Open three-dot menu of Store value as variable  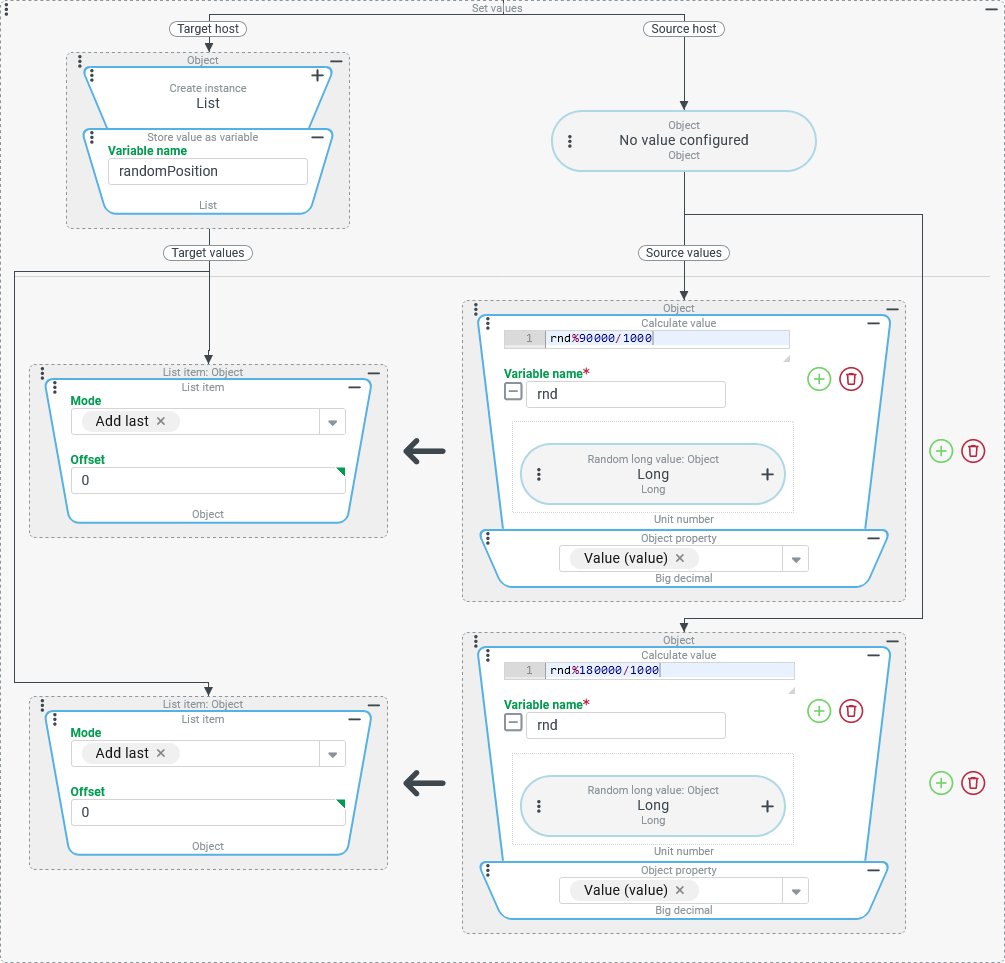(x=92, y=137)
